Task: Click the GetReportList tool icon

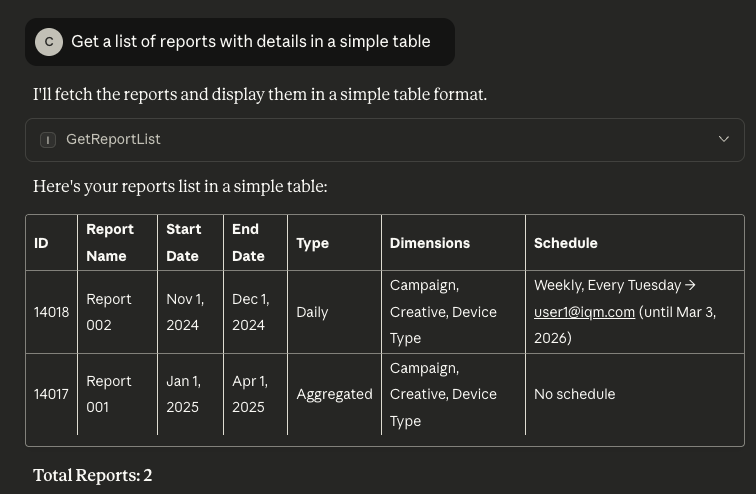Action: click(48, 140)
